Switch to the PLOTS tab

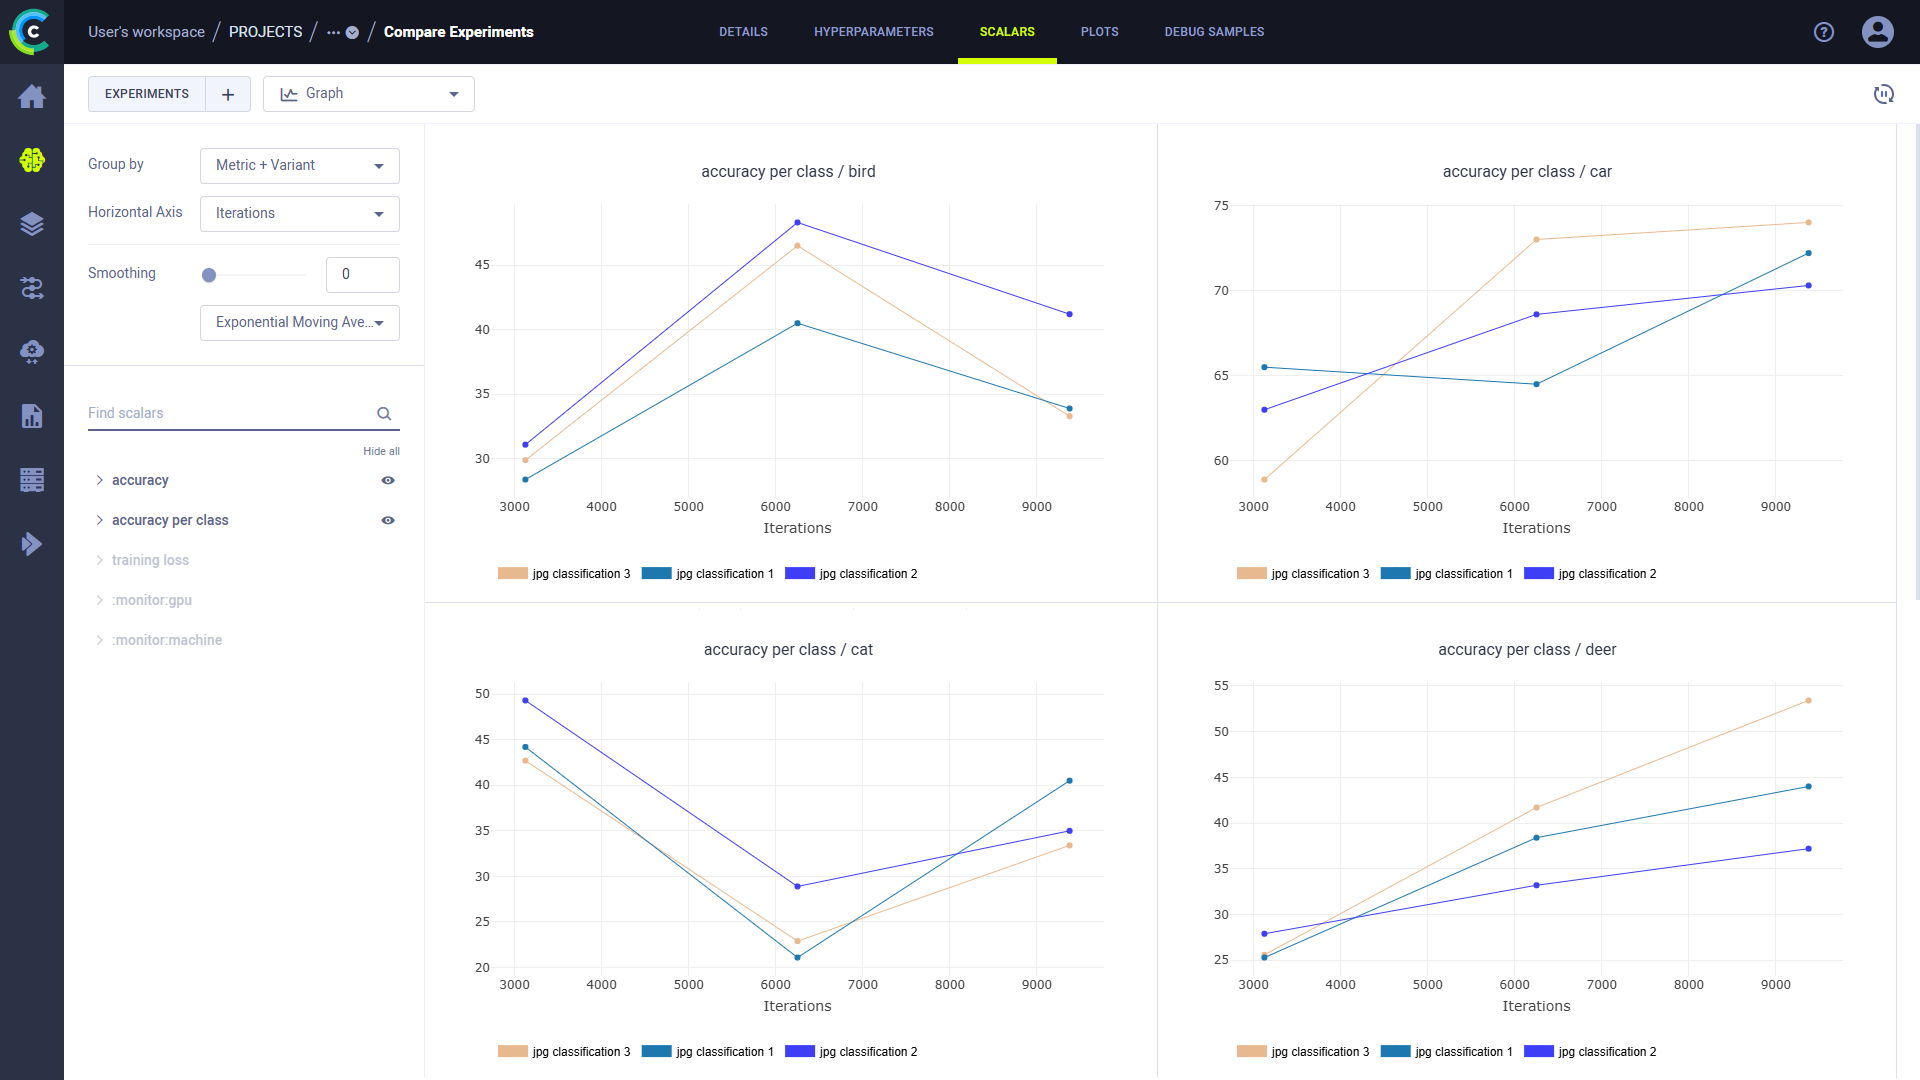(x=1098, y=32)
